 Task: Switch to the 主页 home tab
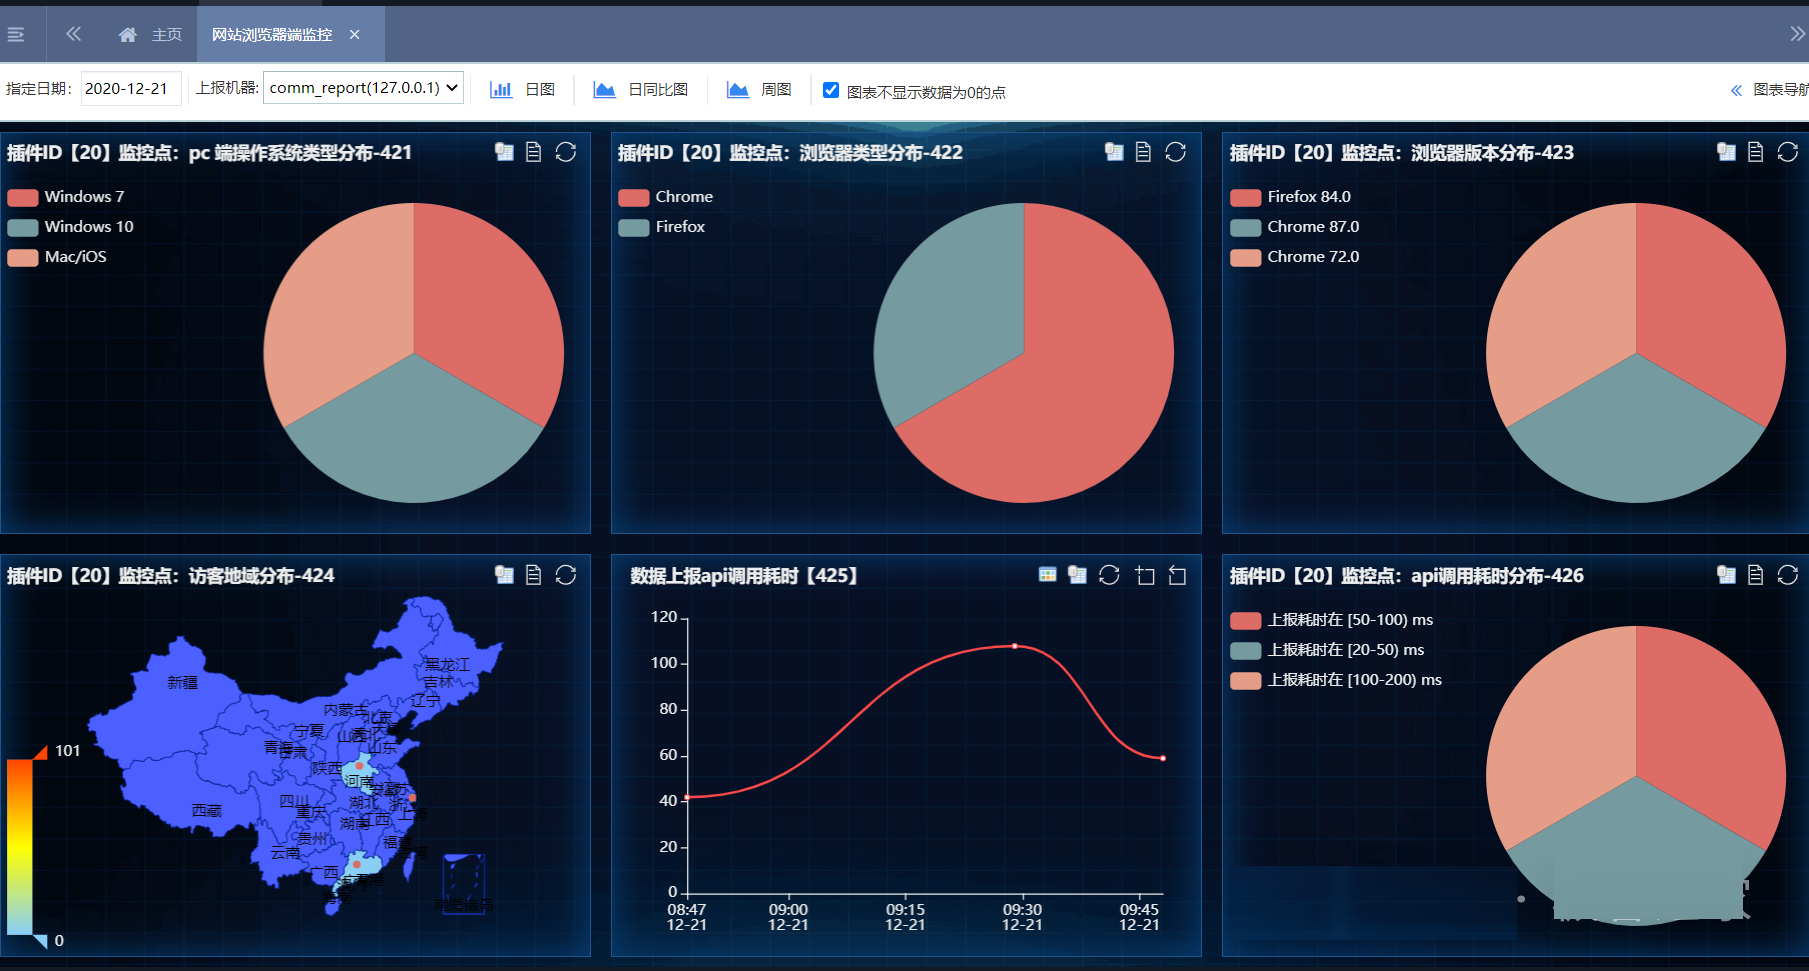tap(151, 35)
